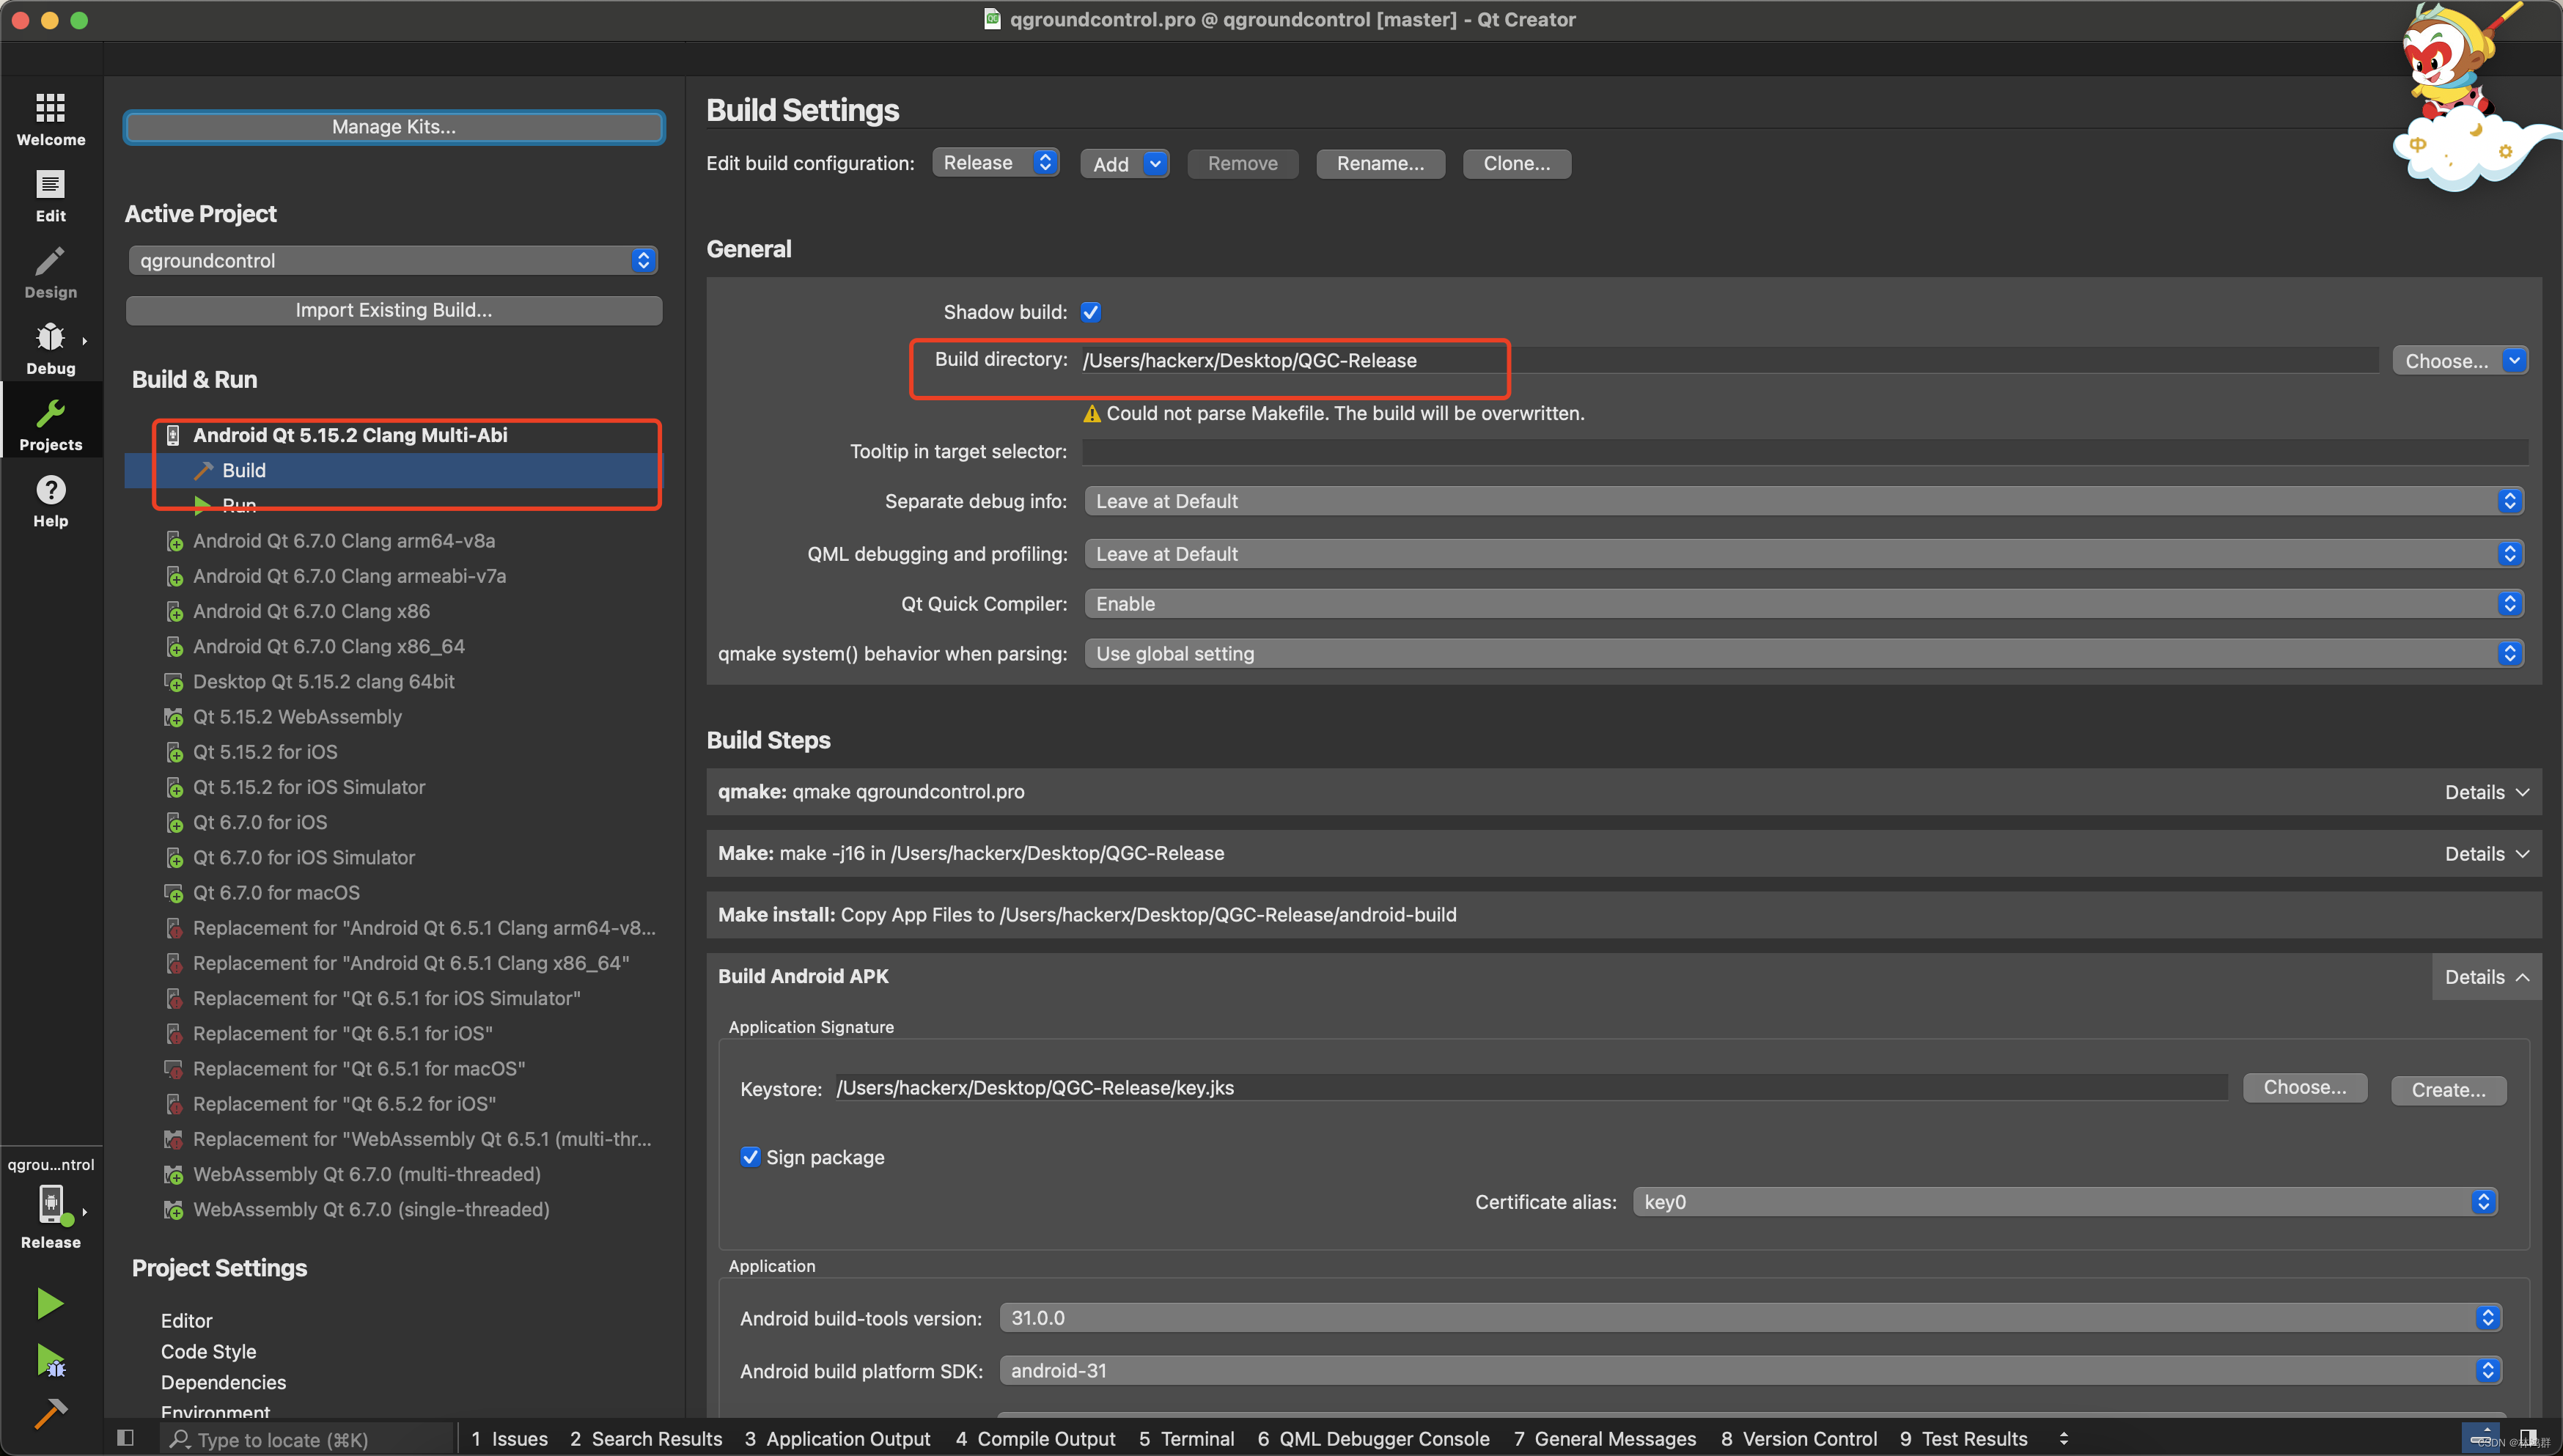Open the Add configuration dropdown
This screenshot has width=2563, height=1456.
coord(1124,164)
